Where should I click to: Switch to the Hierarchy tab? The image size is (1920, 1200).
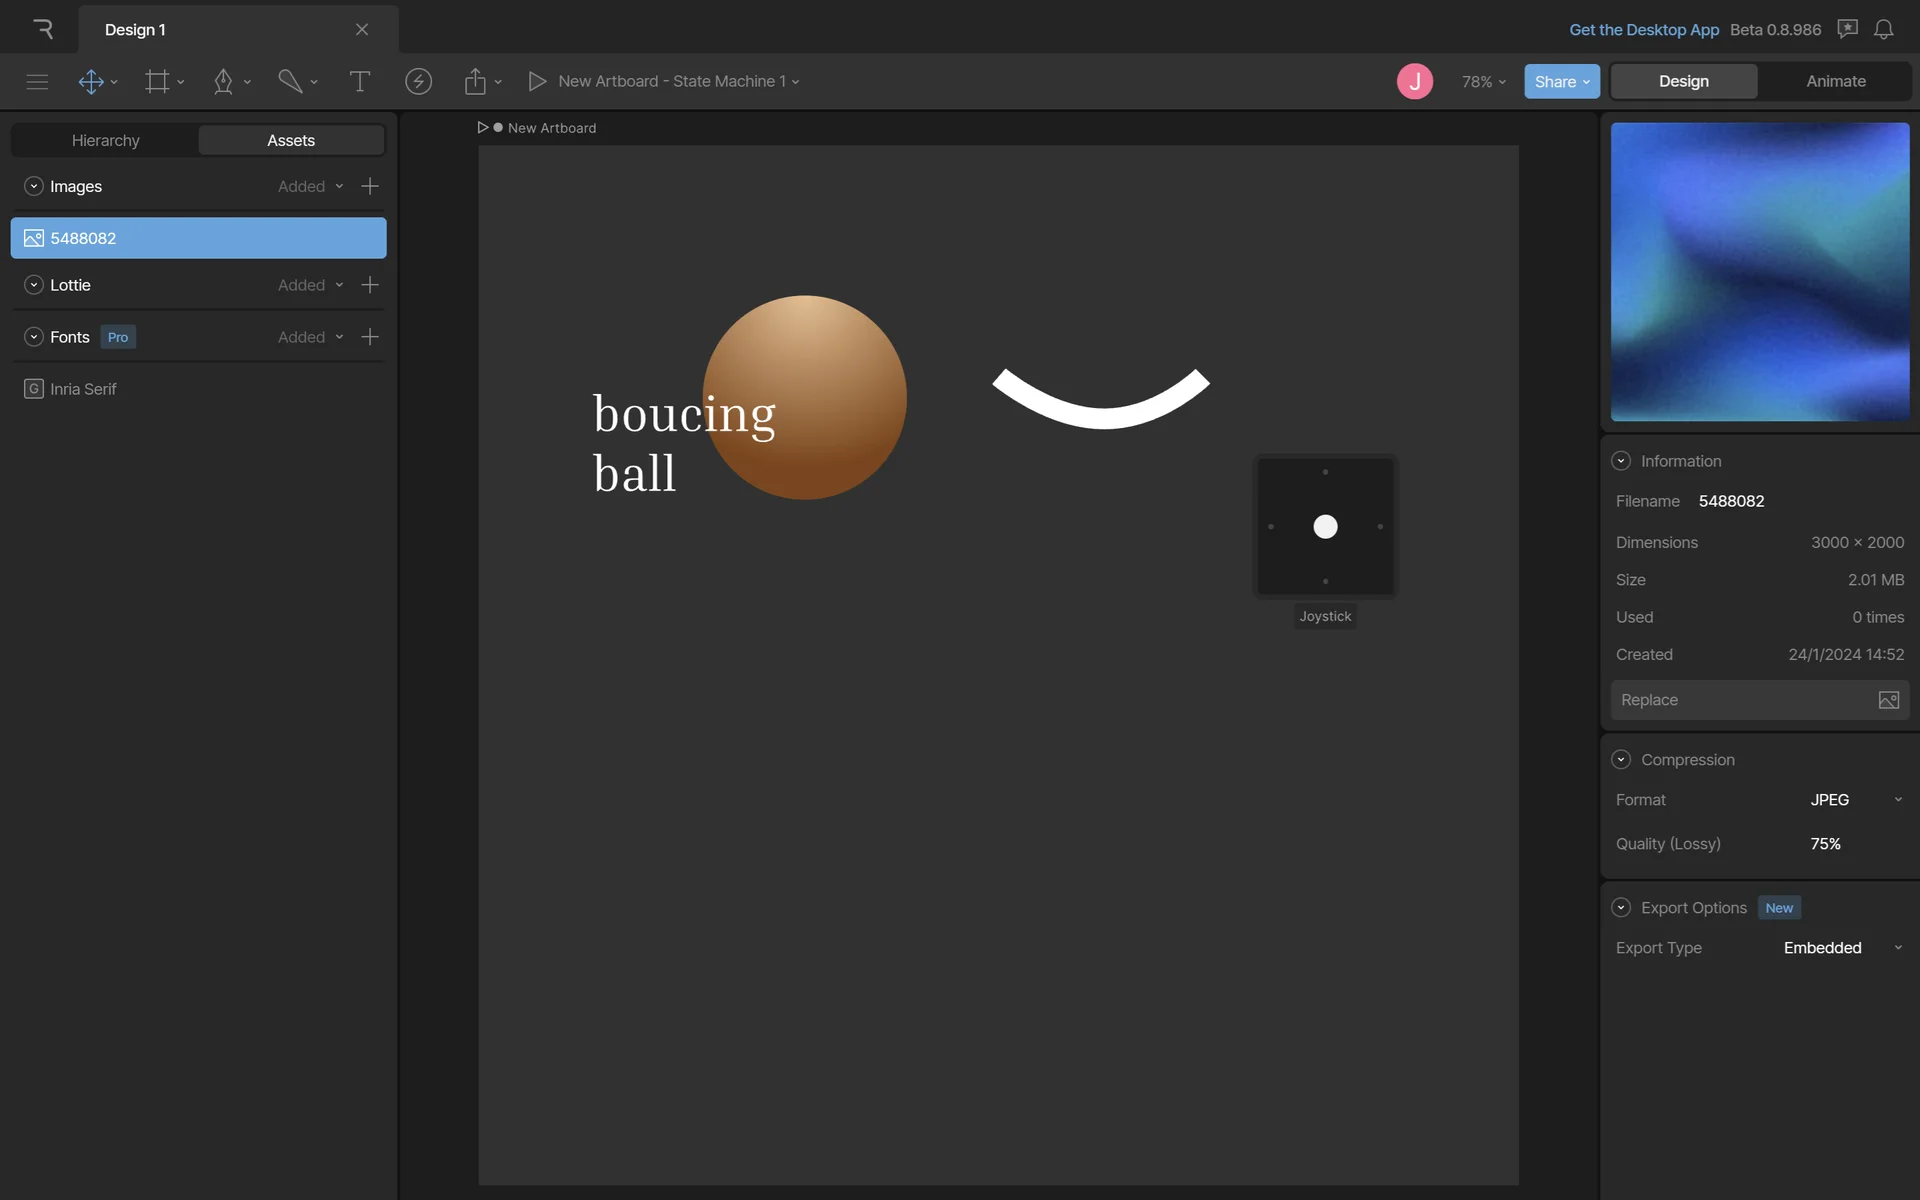[x=105, y=140]
